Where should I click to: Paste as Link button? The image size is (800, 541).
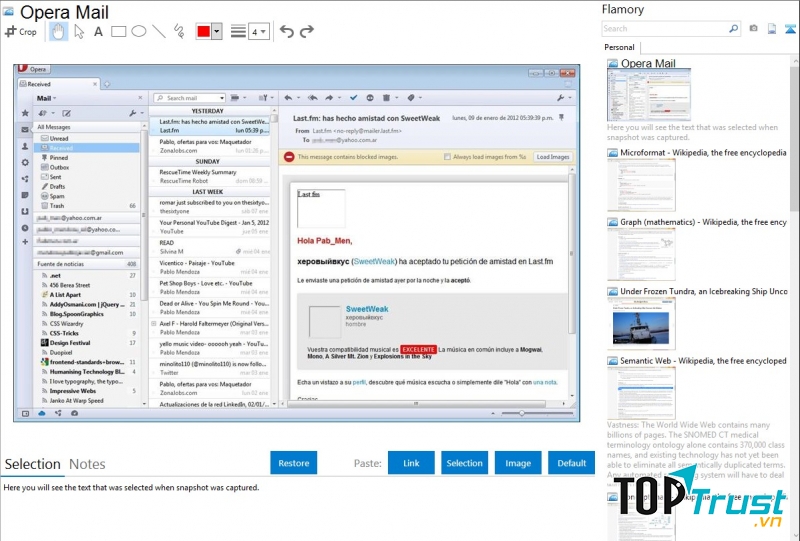[x=411, y=463]
